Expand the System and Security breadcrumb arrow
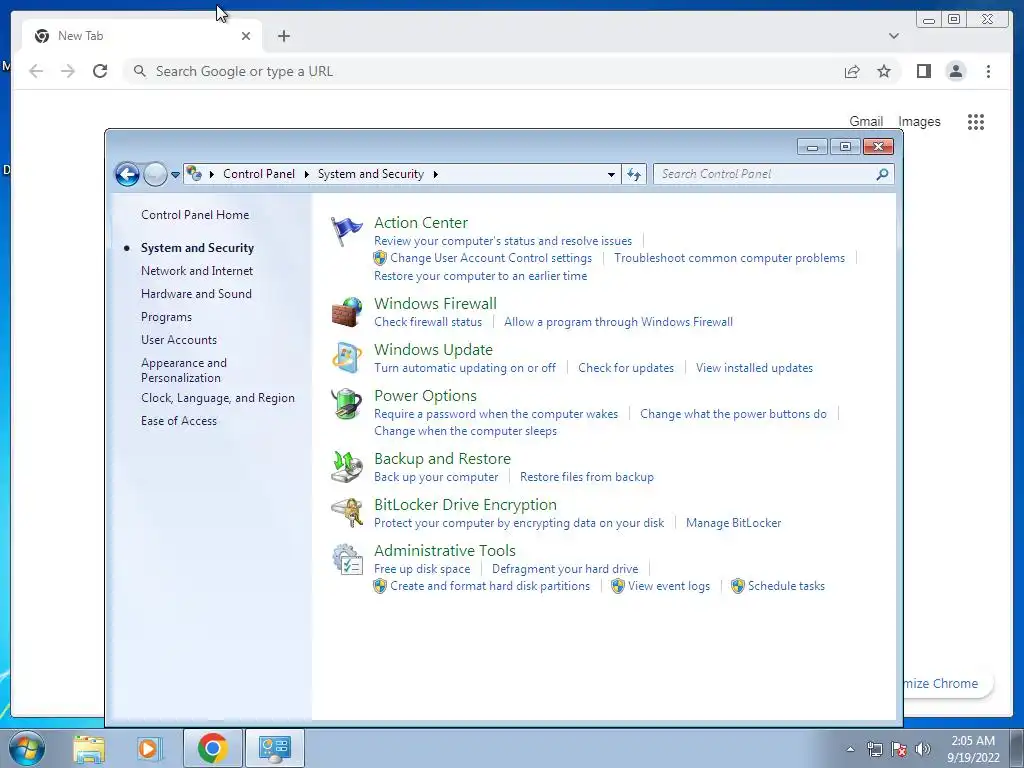 (x=436, y=174)
